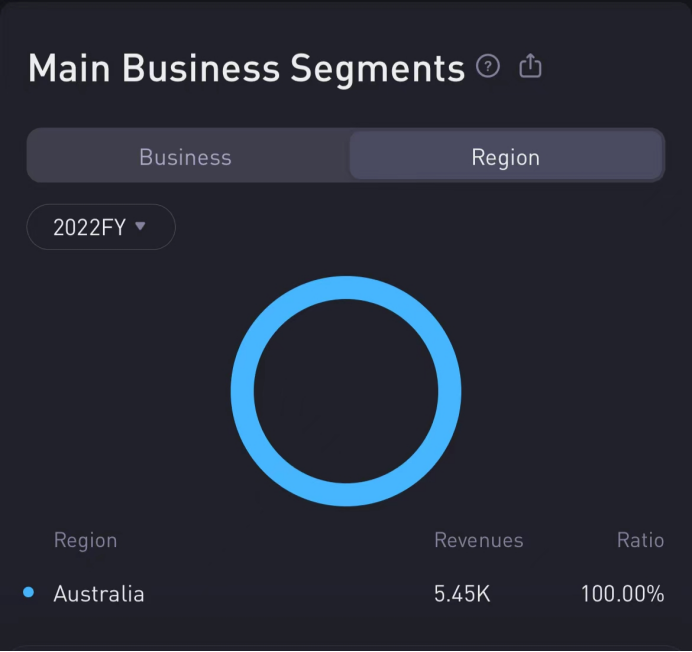Select the Australia region row

99,594
